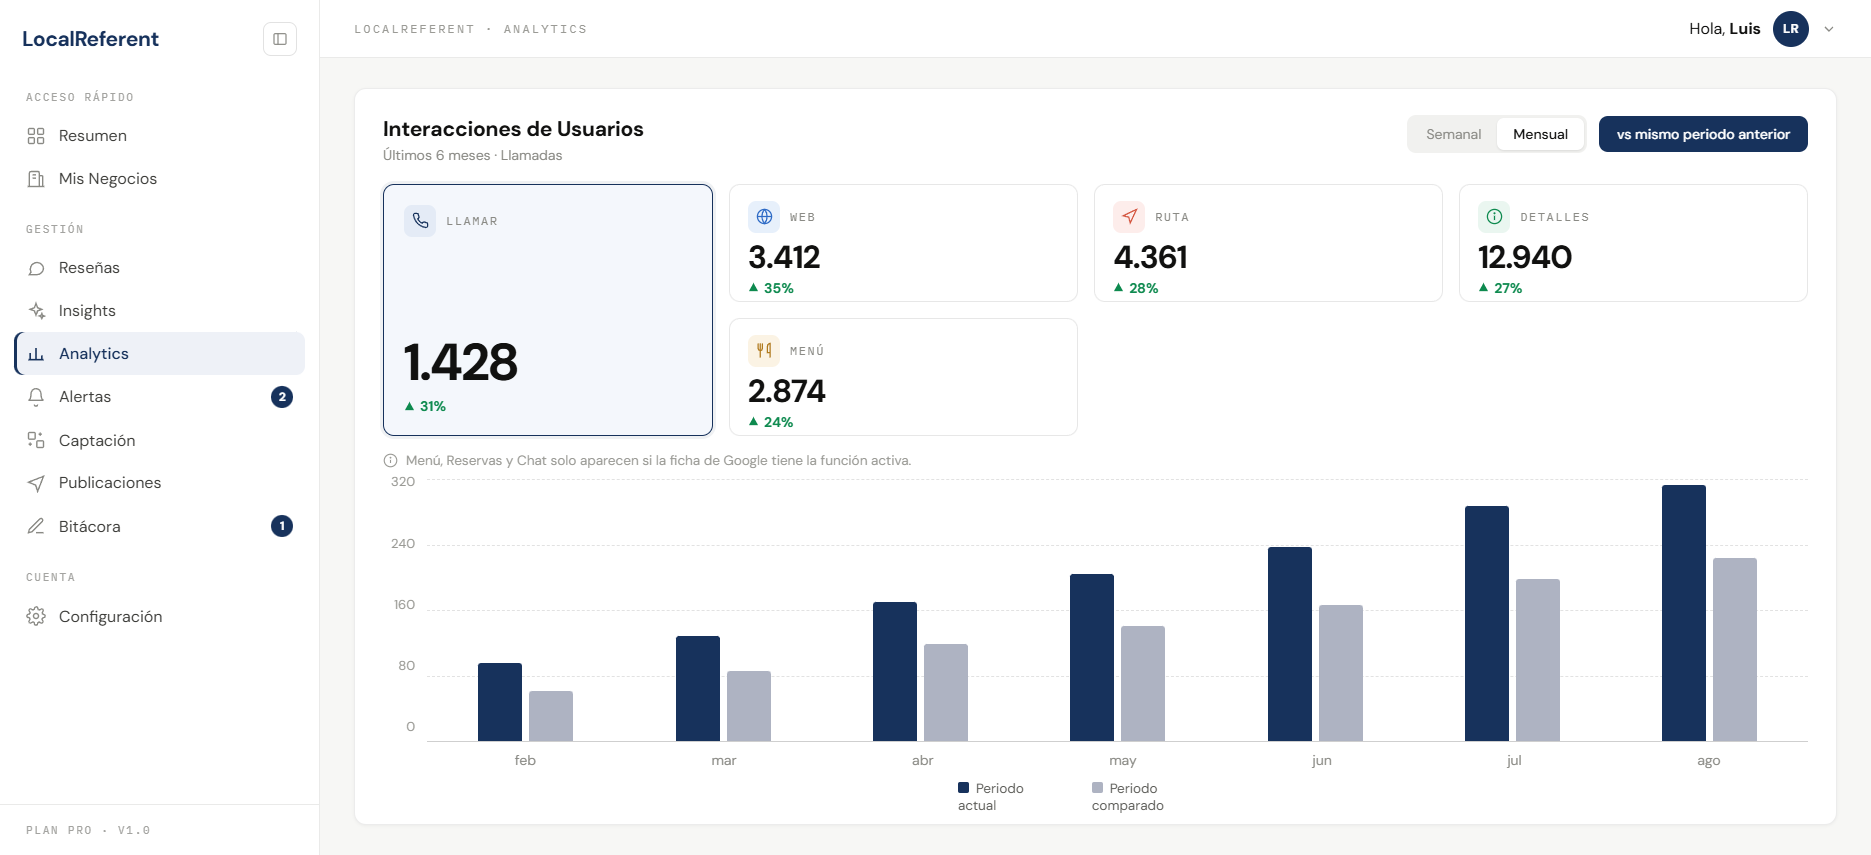Collapse the sidebar with the panel icon
1871x855 pixels.
[x=280, y=39]
